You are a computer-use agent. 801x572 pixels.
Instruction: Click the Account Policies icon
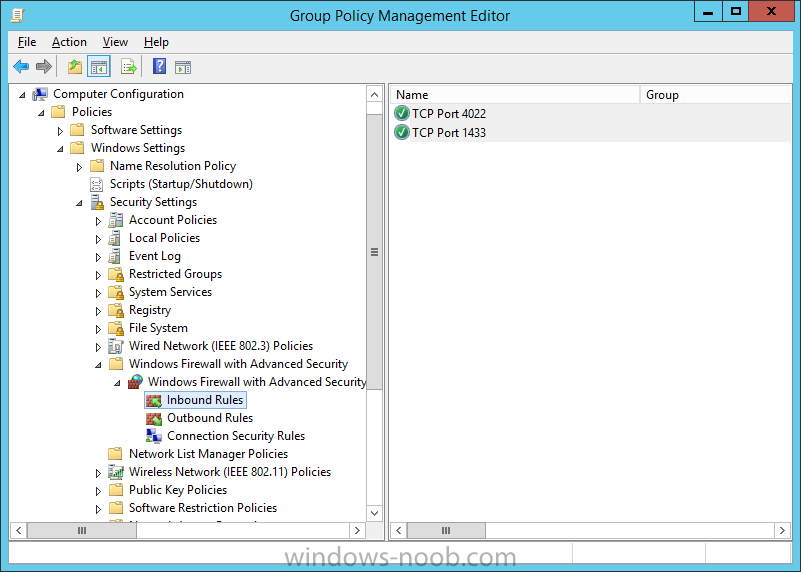click(115, 220)
